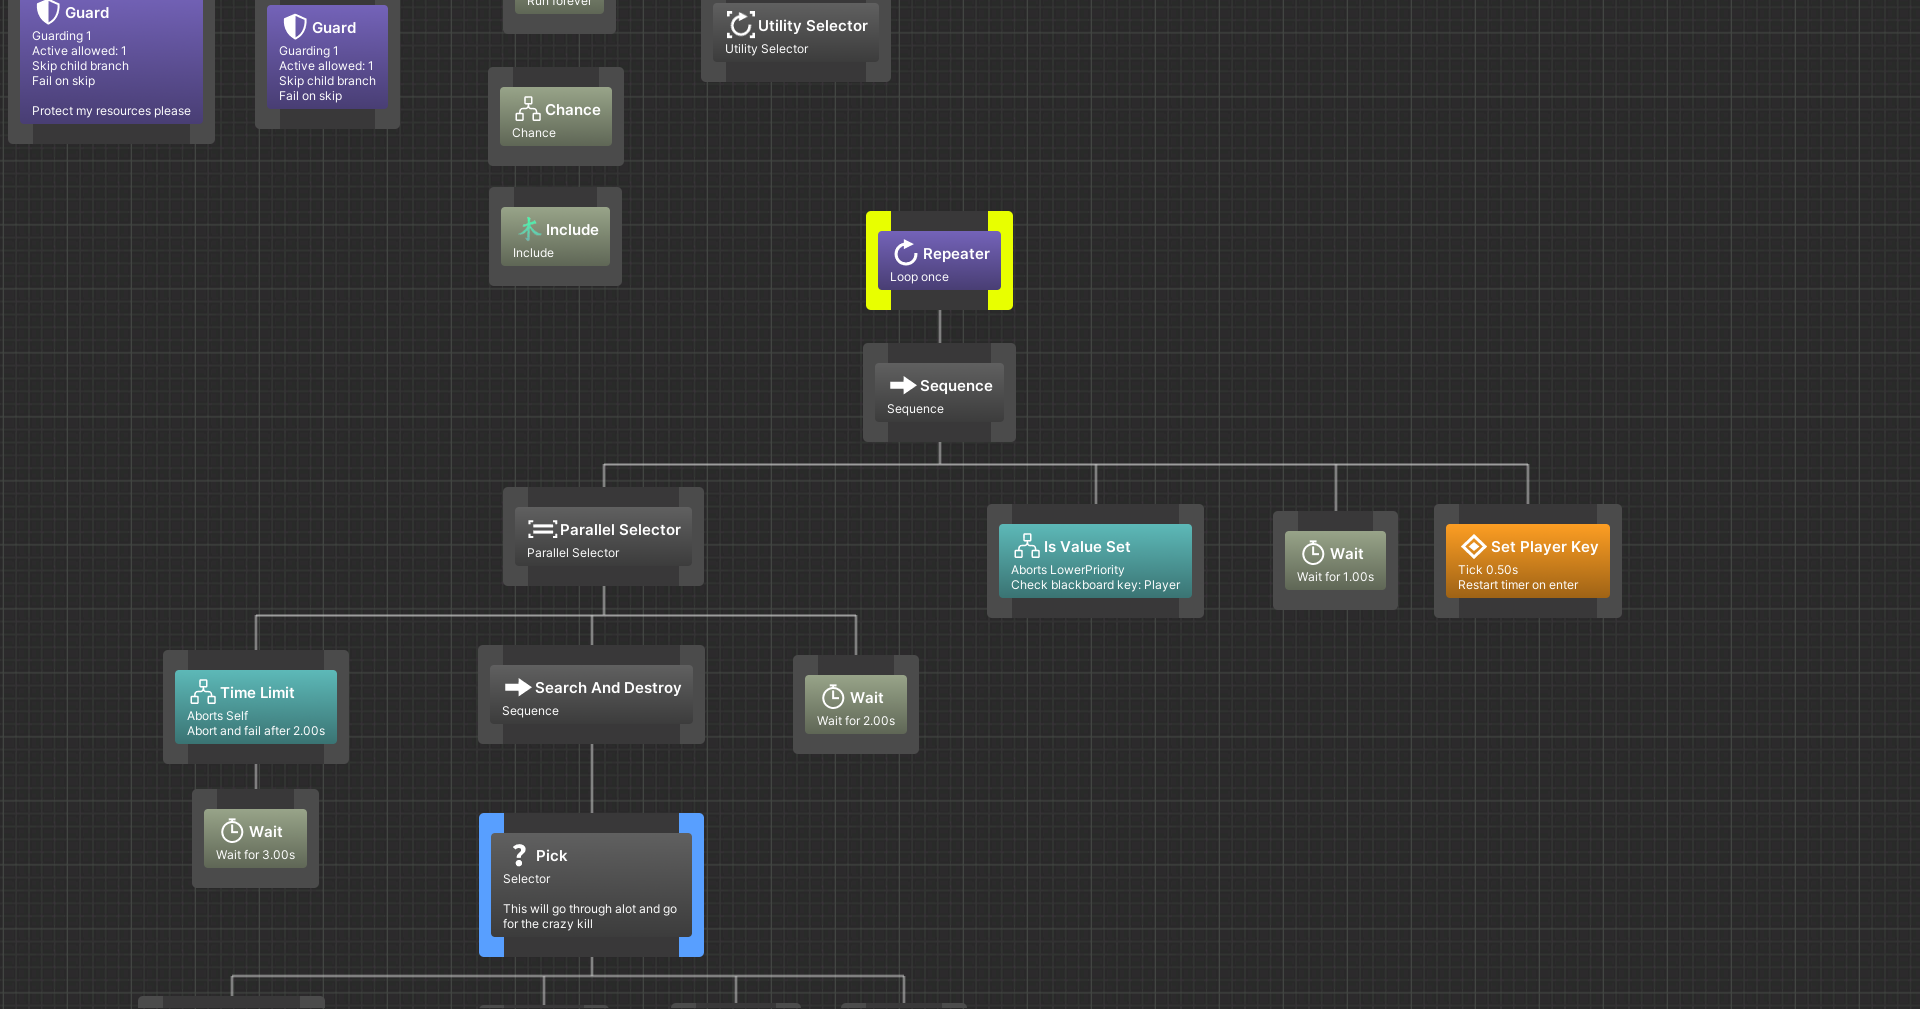Click the loop arrow icon on Repeater
Viewport: 1920px width, 1009px height.
point(906,253)
